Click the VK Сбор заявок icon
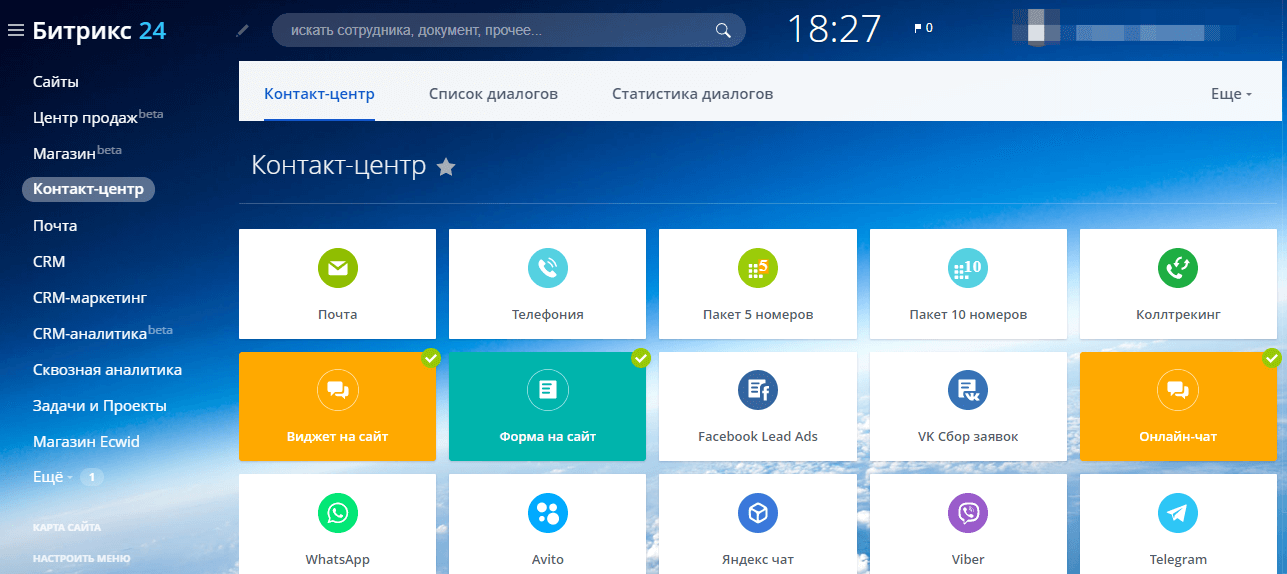The image size is (1287, 574). tap(967, 390)
